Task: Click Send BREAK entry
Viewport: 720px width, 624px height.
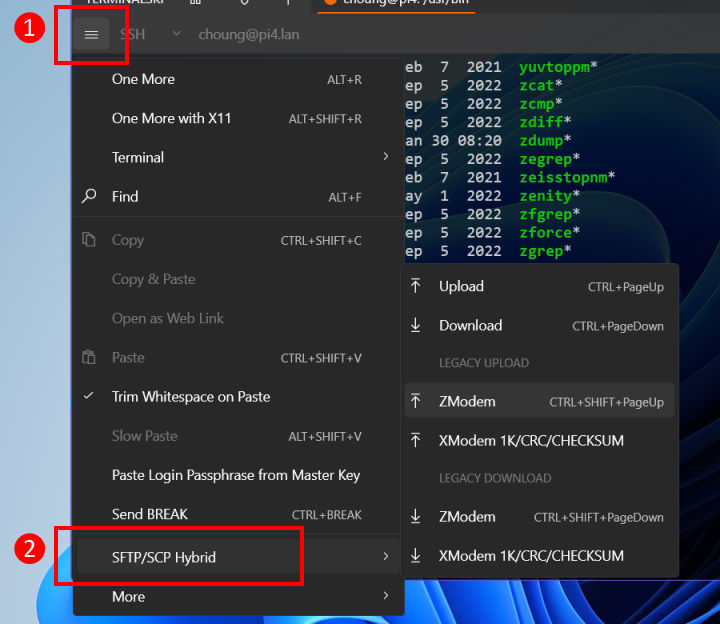Action: [x=238, y=514]
